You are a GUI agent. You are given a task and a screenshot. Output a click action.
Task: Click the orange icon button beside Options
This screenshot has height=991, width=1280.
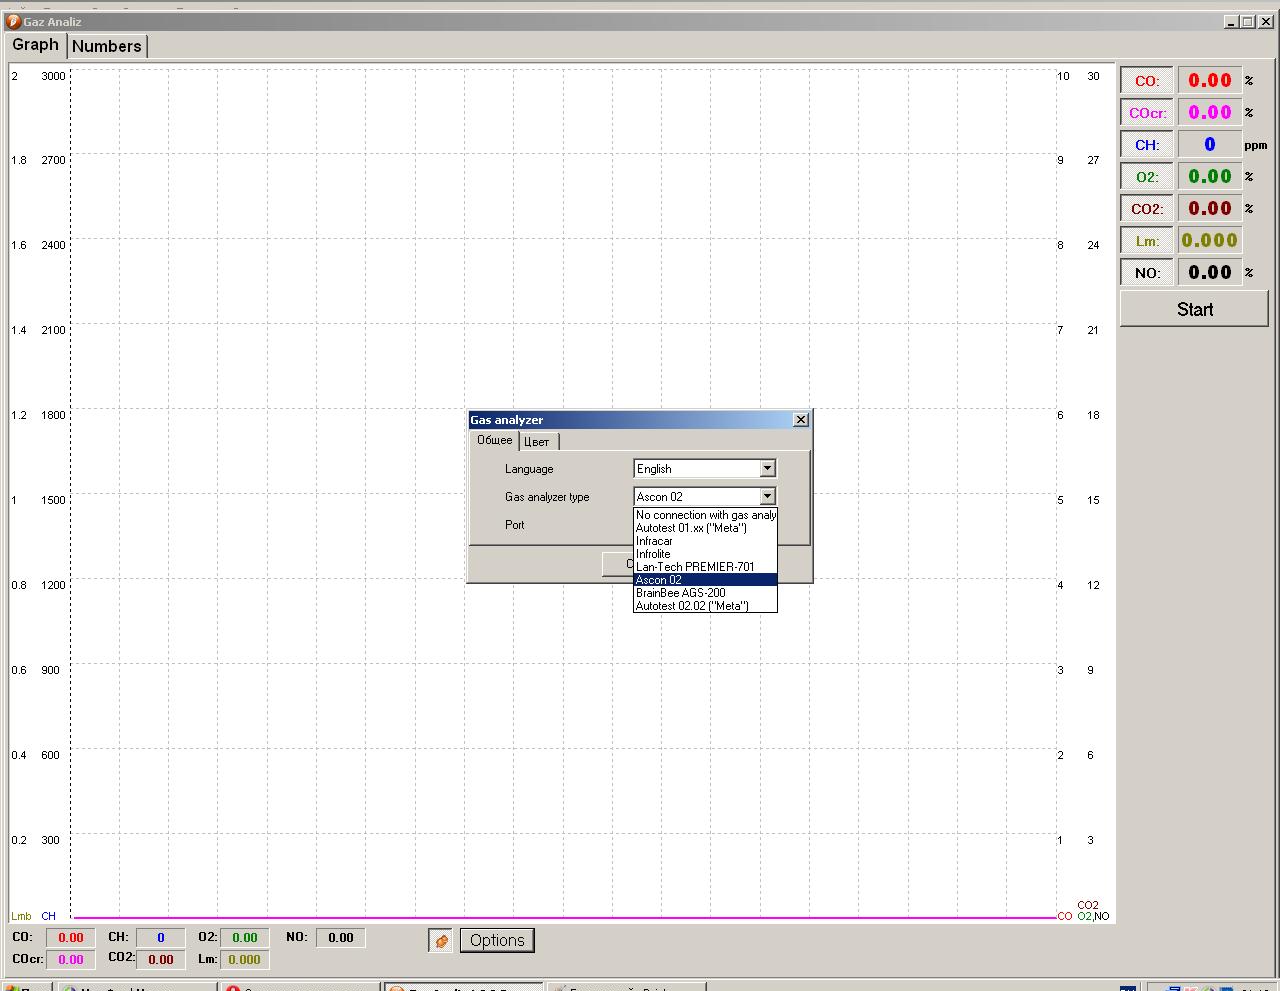tap(440, 940)
